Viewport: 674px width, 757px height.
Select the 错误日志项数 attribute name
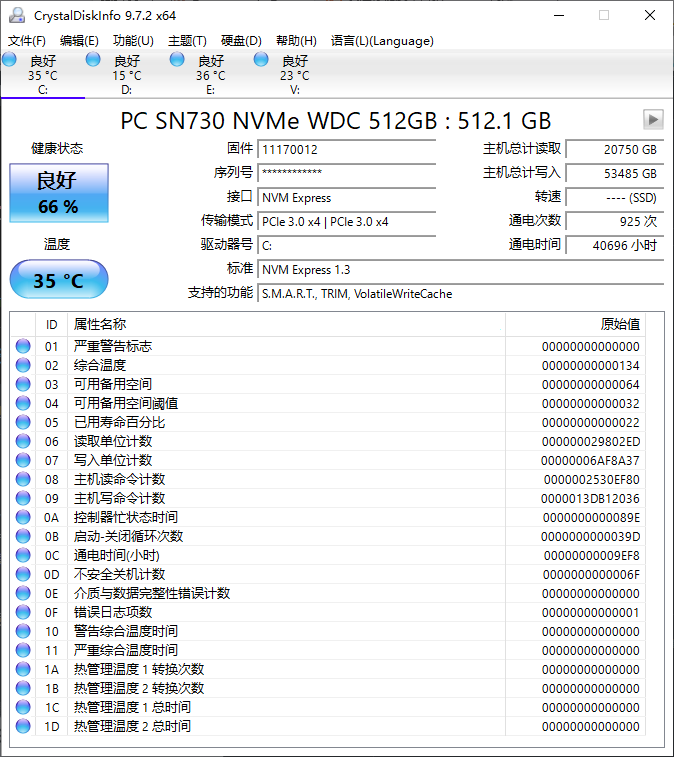(x=113, y=612)
